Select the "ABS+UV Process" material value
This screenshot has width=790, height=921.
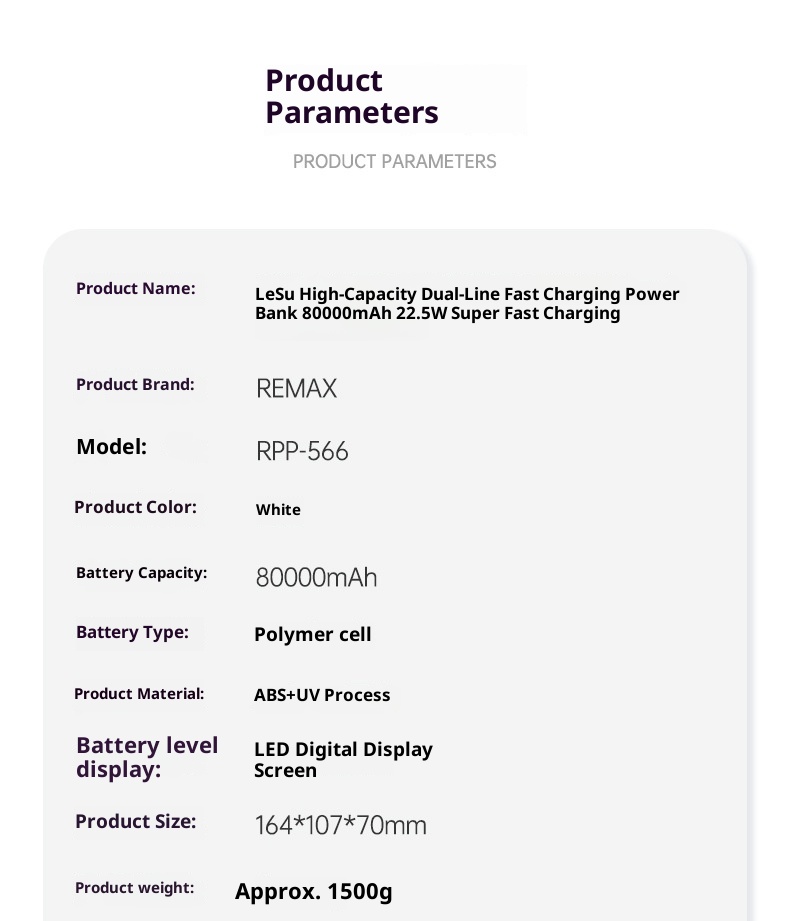[x=322, y=696]
